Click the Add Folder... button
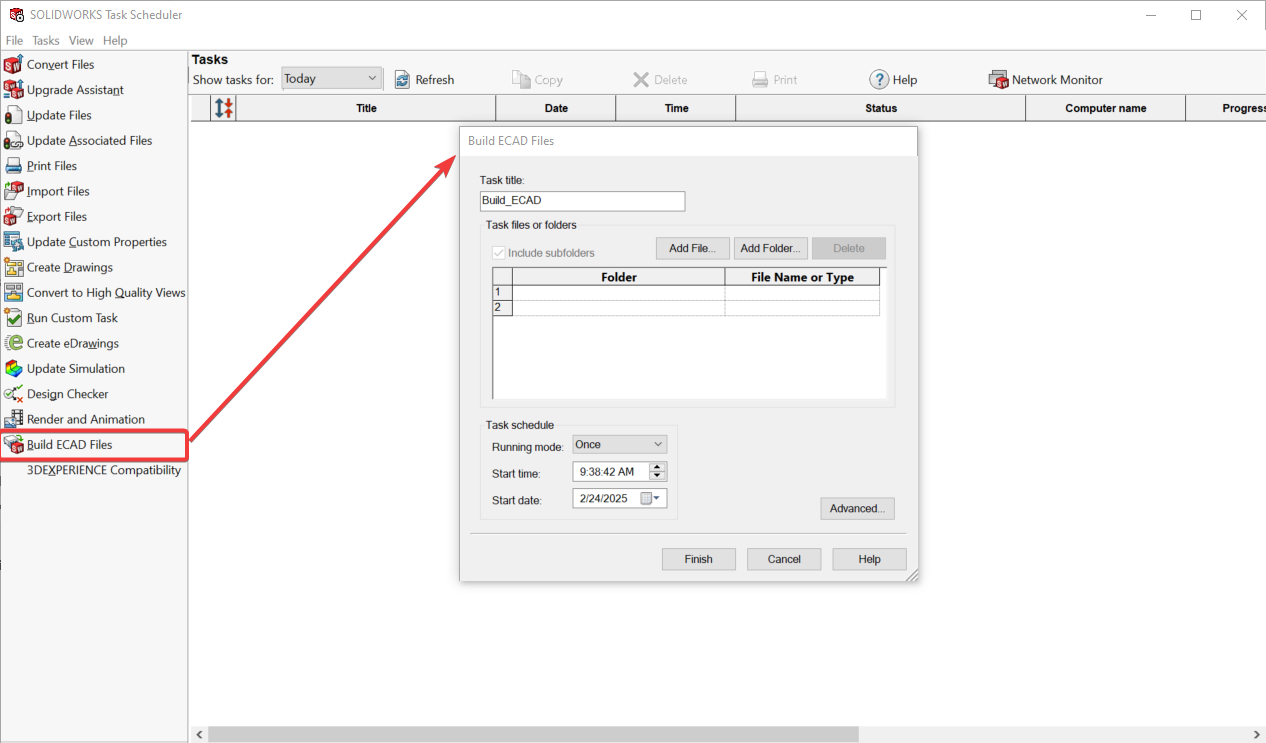 coord(770,248)
